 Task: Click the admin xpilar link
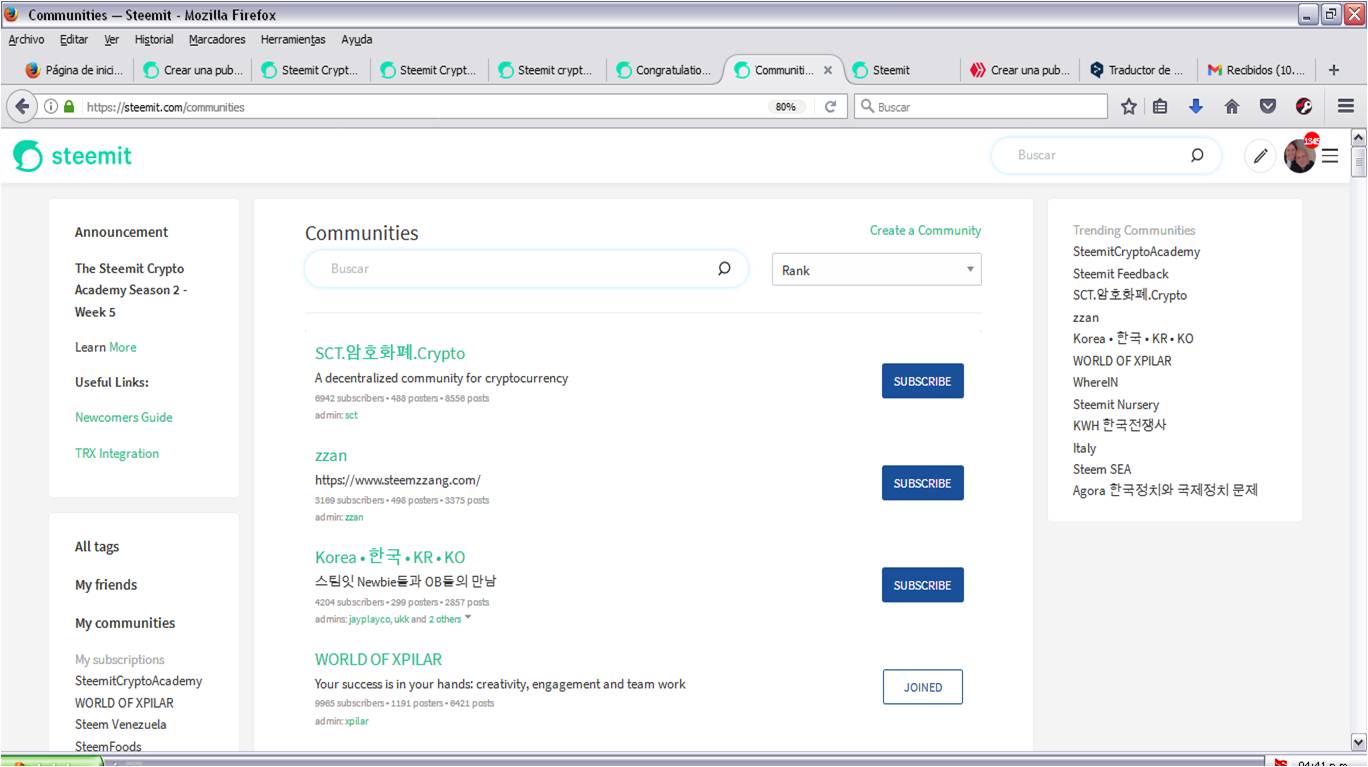[x=357, y=721]
